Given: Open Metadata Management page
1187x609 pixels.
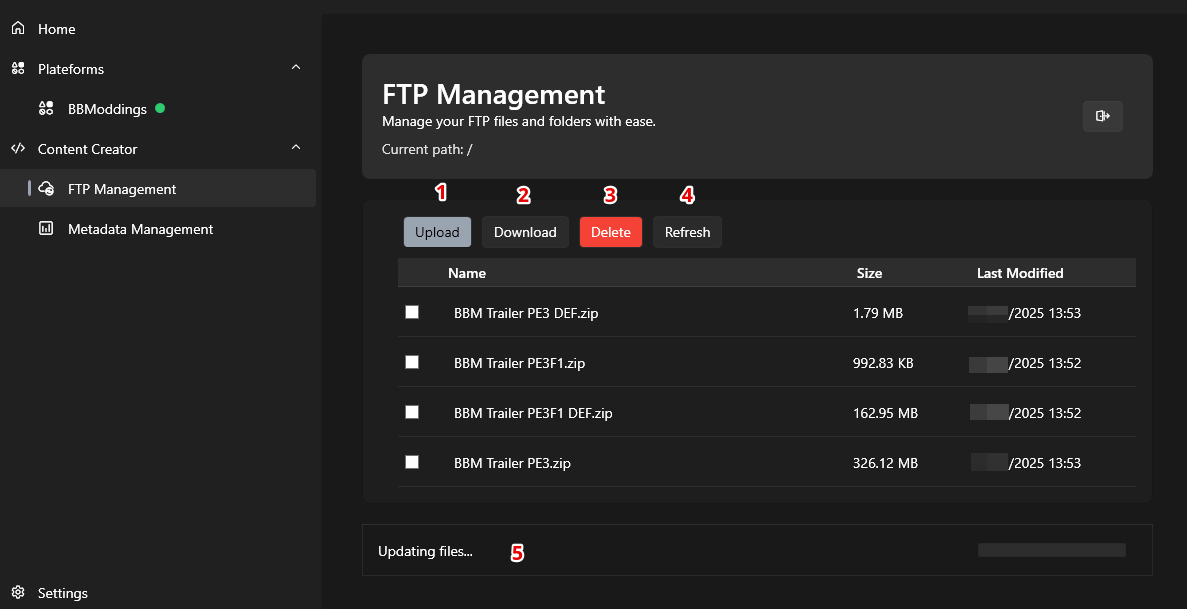Looking at the screenshot, I should [x=140, y=229].
